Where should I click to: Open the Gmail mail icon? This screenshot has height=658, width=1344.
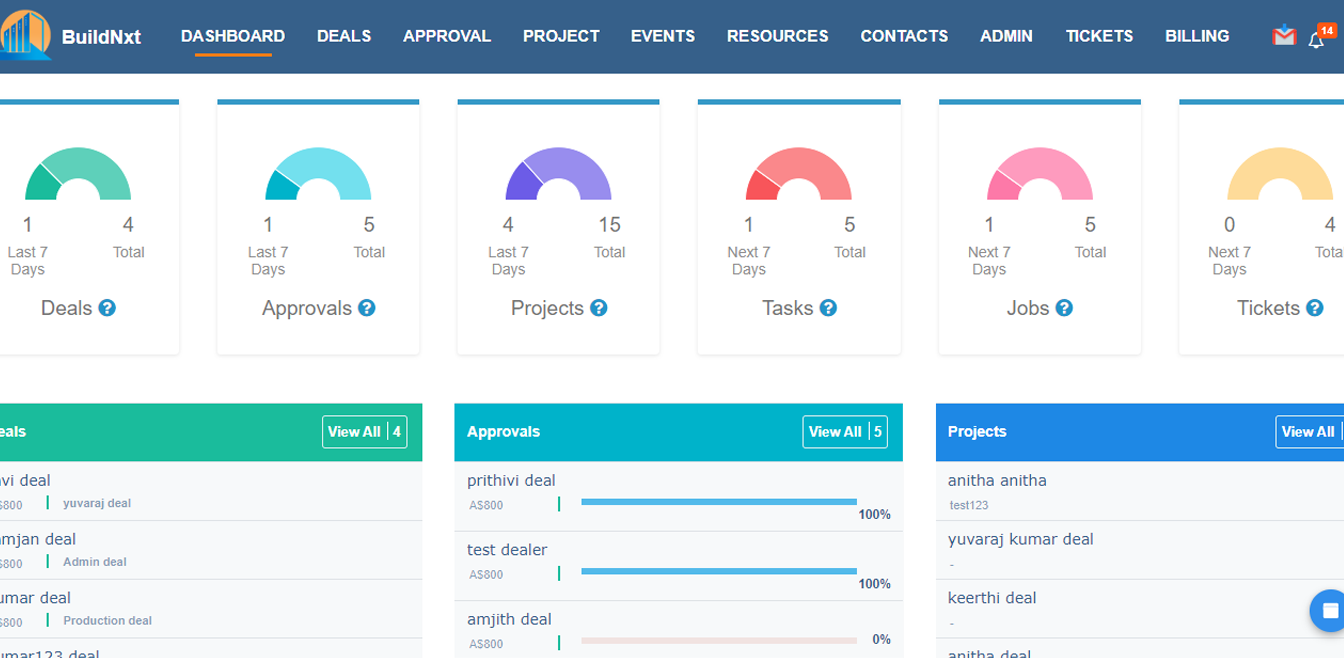click(1284, 35)
